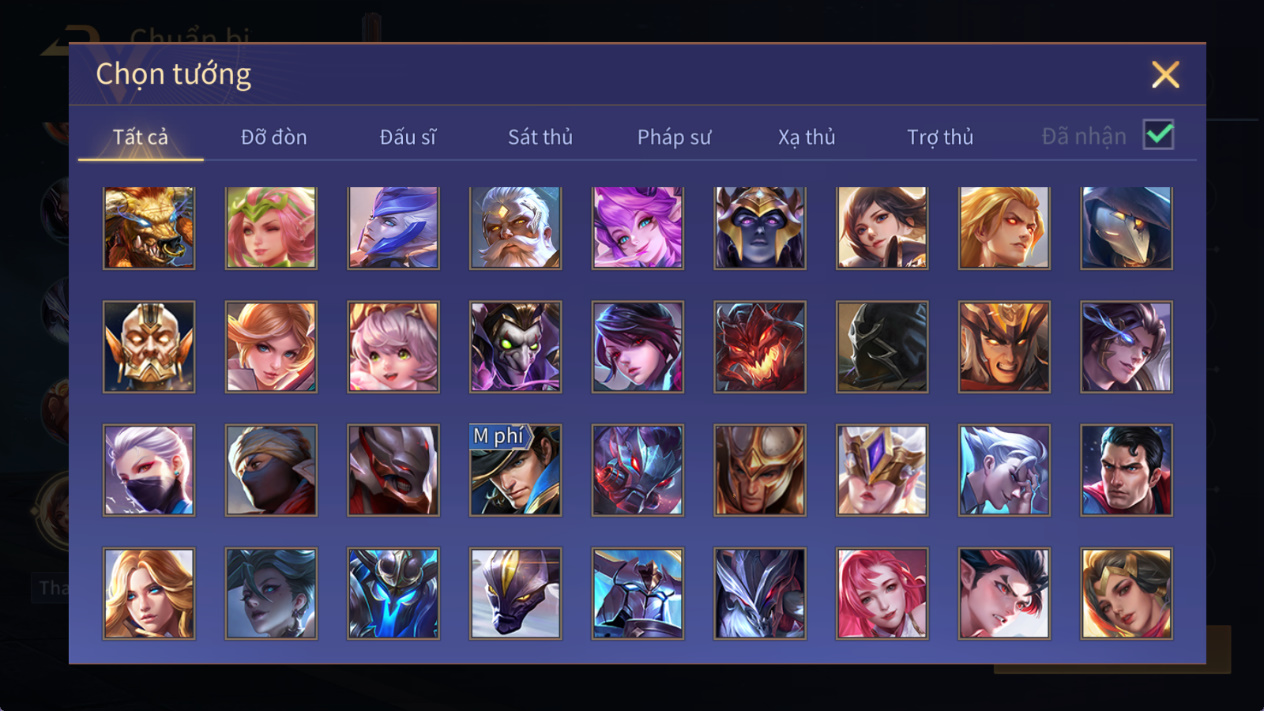1264x711 pixels.
Task: Toggle the 'Đã nhận' checkbox
Action: click(x=1158, y=135)
